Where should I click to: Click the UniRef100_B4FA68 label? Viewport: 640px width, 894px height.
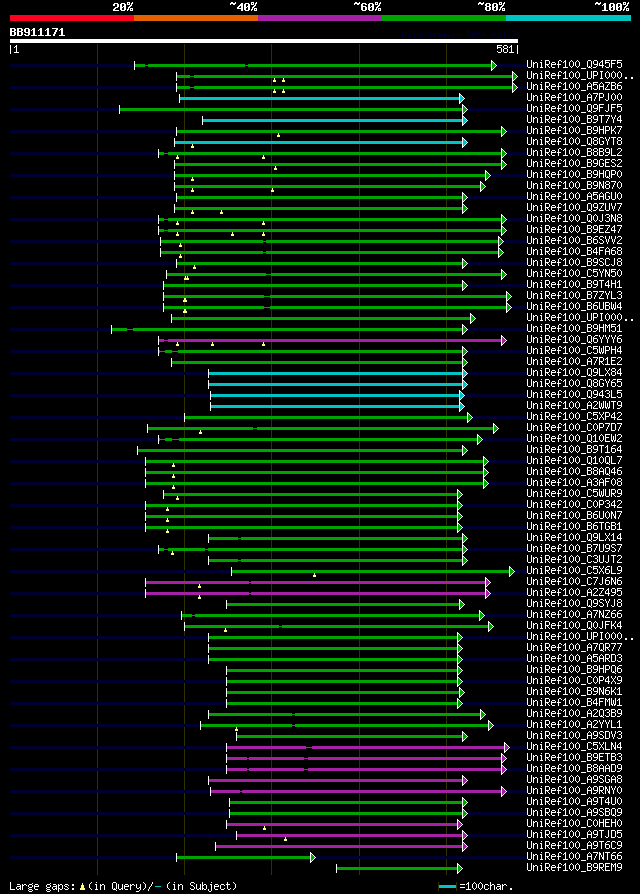(574, 251)
